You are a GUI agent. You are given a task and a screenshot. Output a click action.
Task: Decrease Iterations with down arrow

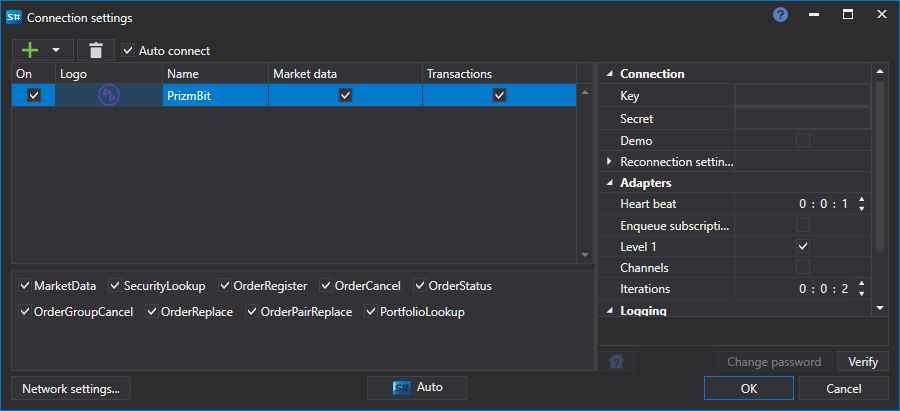(x=862, y=293)
